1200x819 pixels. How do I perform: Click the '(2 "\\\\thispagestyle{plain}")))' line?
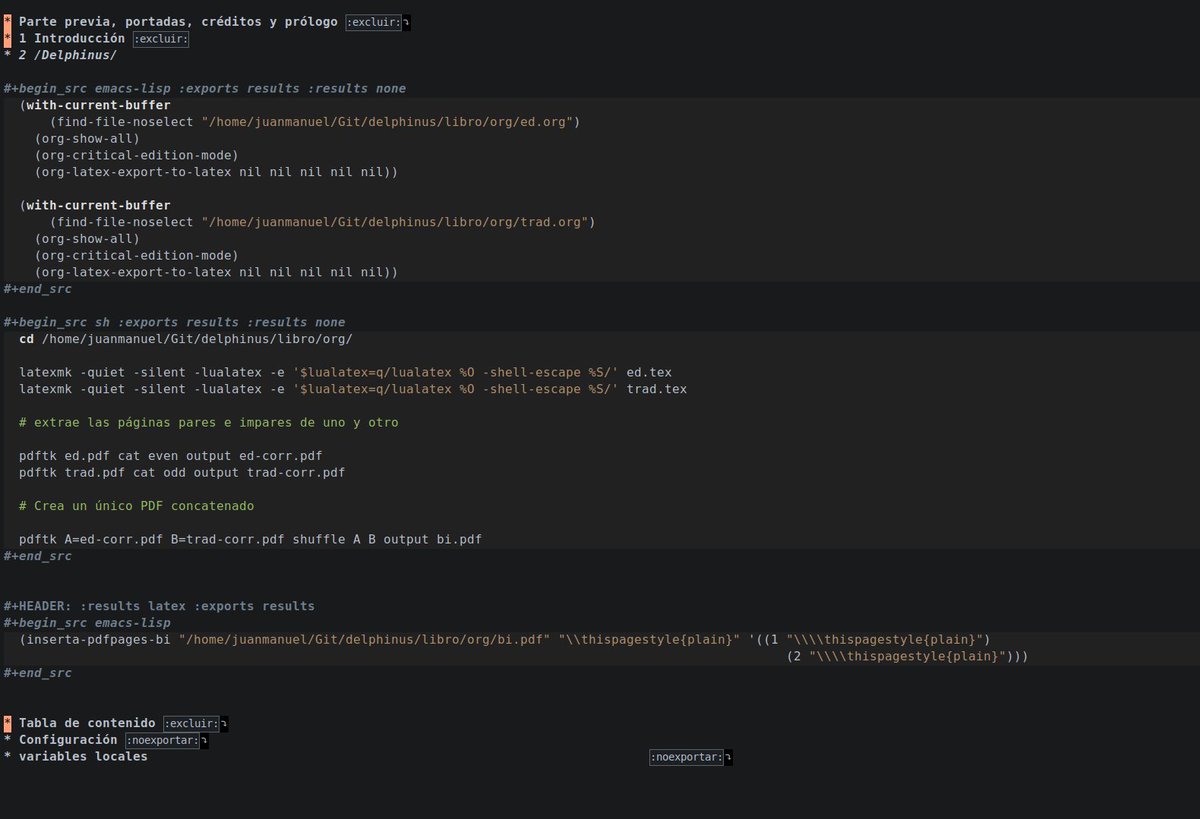pyautogui.click(x=907, y=656)
